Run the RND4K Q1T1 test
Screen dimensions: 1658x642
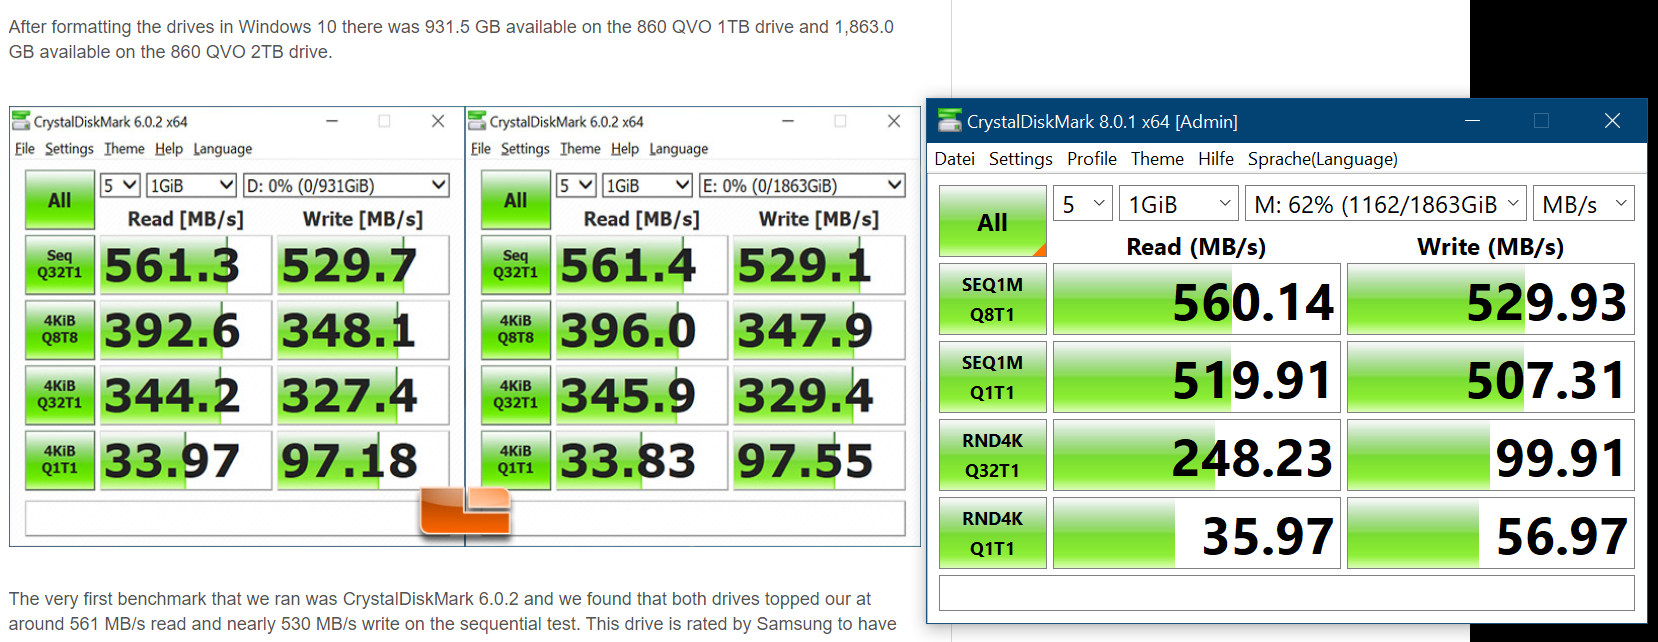[x=992, y=533]
